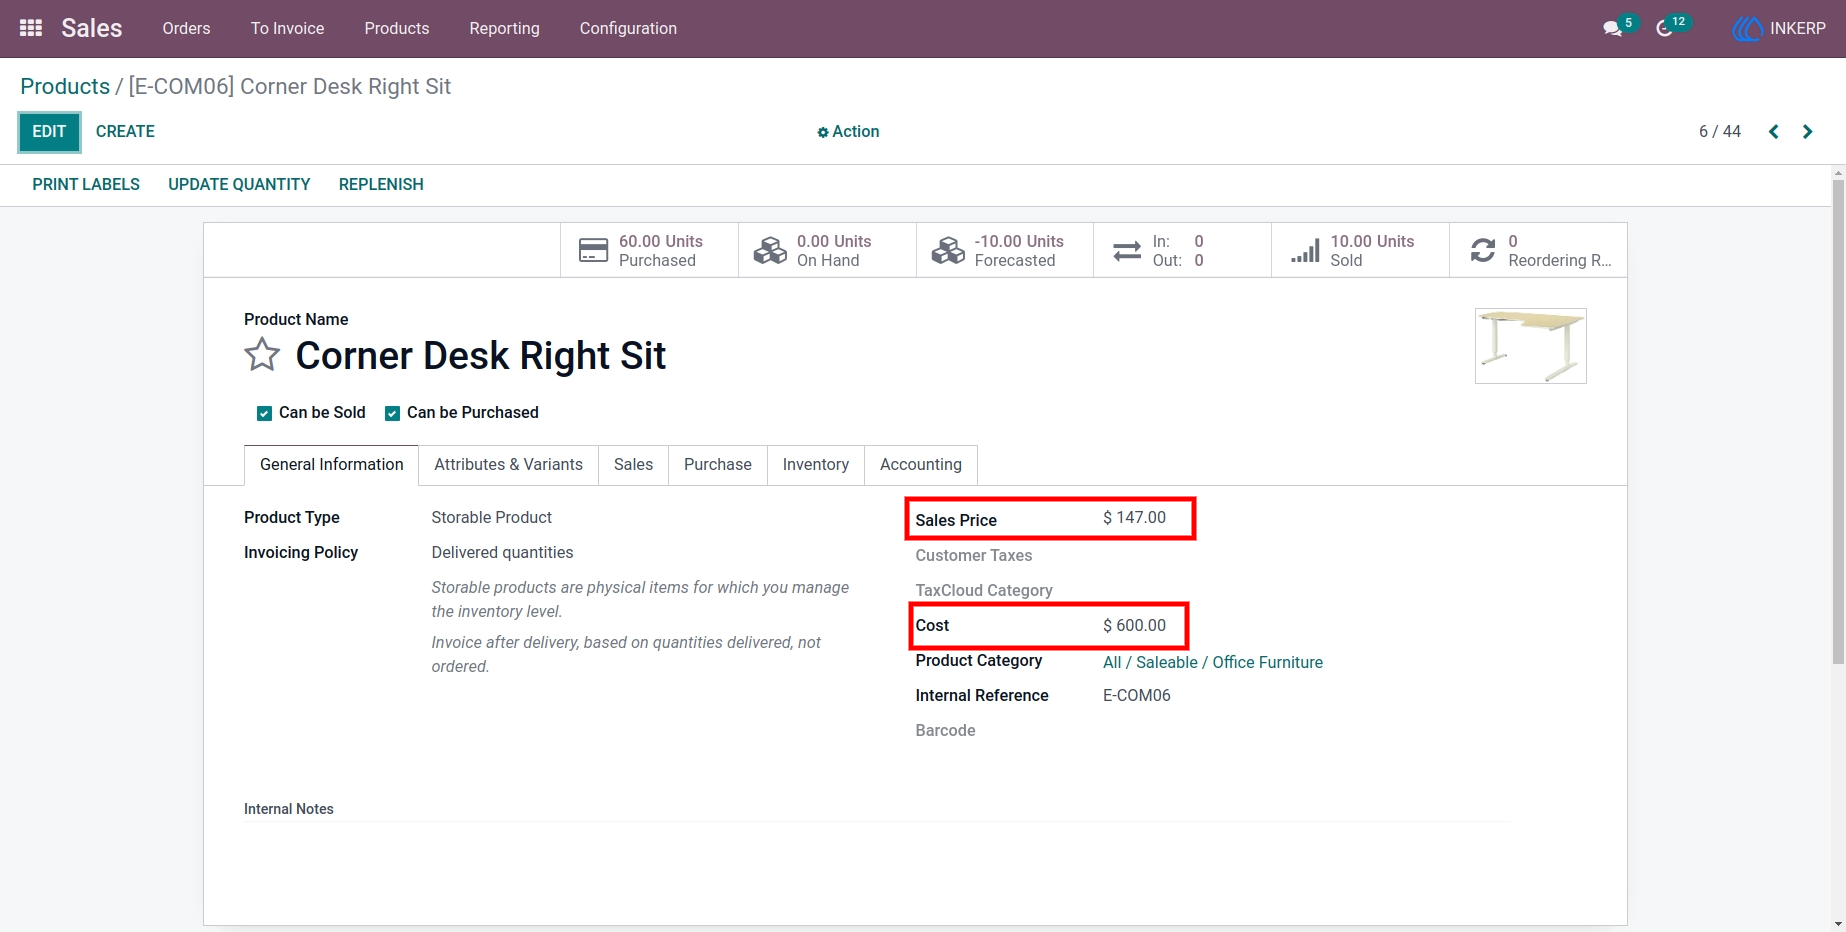Click the corner desk product thumbnail
The image size is (1846, 932).
point(1530,346)
